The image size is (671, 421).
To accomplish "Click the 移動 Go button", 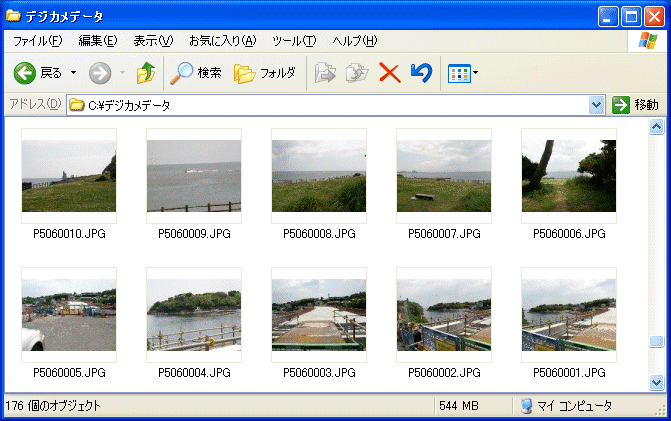I will point(635,105).
